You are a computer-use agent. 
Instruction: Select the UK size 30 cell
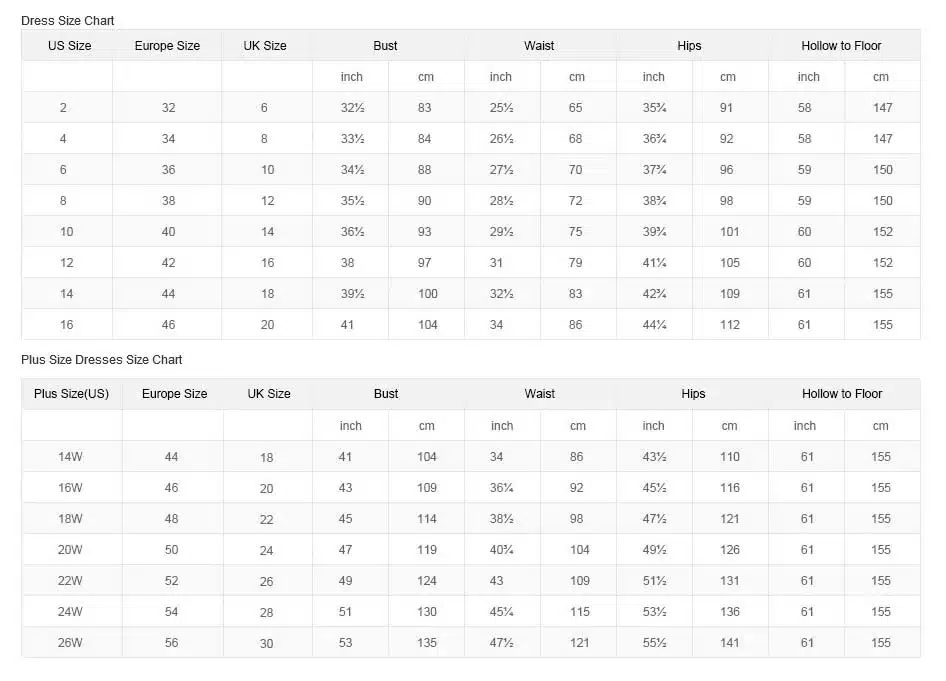pyautogui.click(x=267, y=644)
